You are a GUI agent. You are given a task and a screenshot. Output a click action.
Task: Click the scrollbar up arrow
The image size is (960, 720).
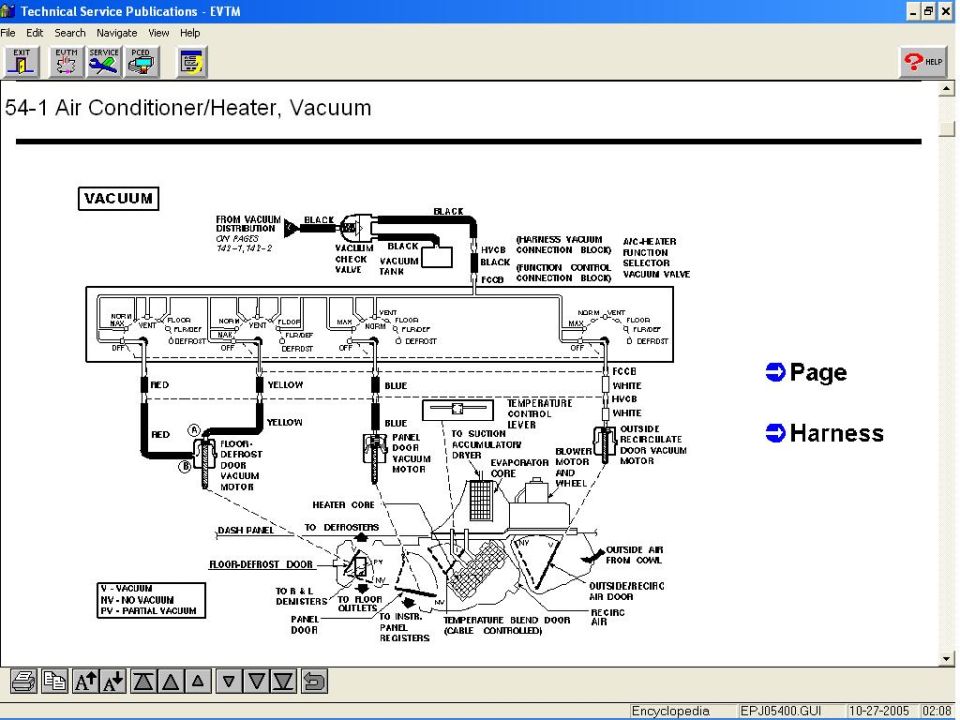pos(947,89)
